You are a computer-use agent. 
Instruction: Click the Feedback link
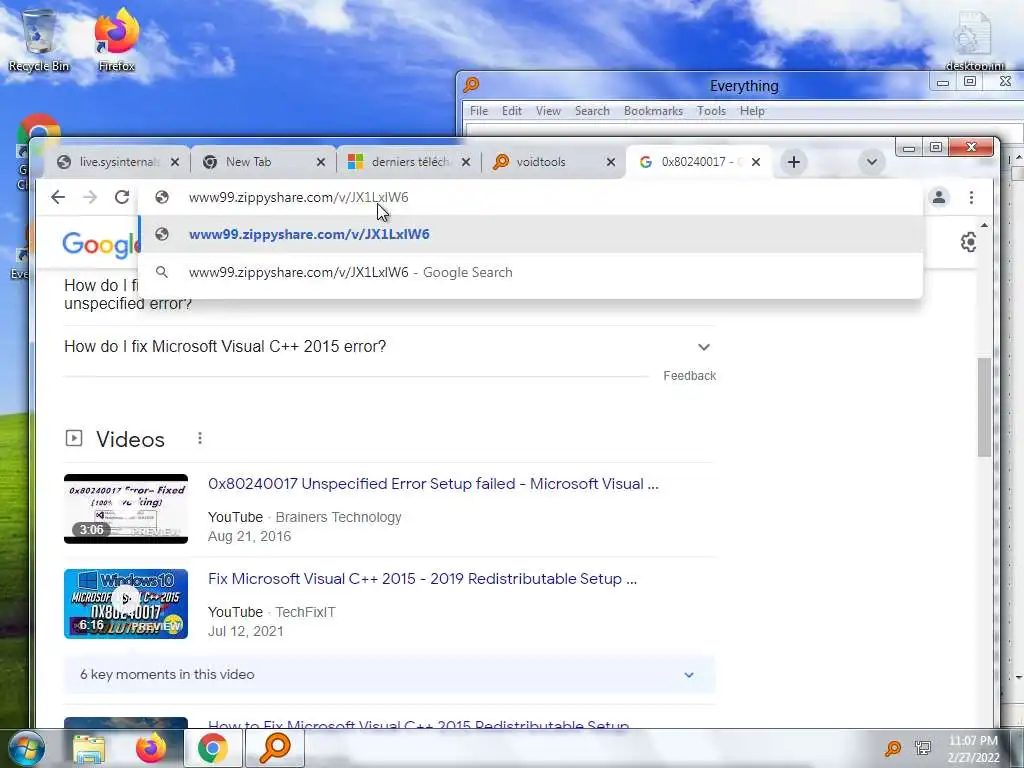point(690,376)
